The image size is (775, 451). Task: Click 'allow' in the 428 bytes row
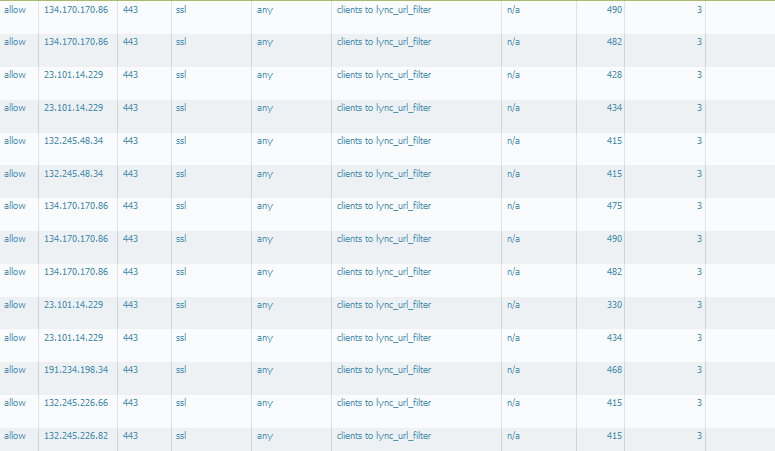[x=15, y=75]
